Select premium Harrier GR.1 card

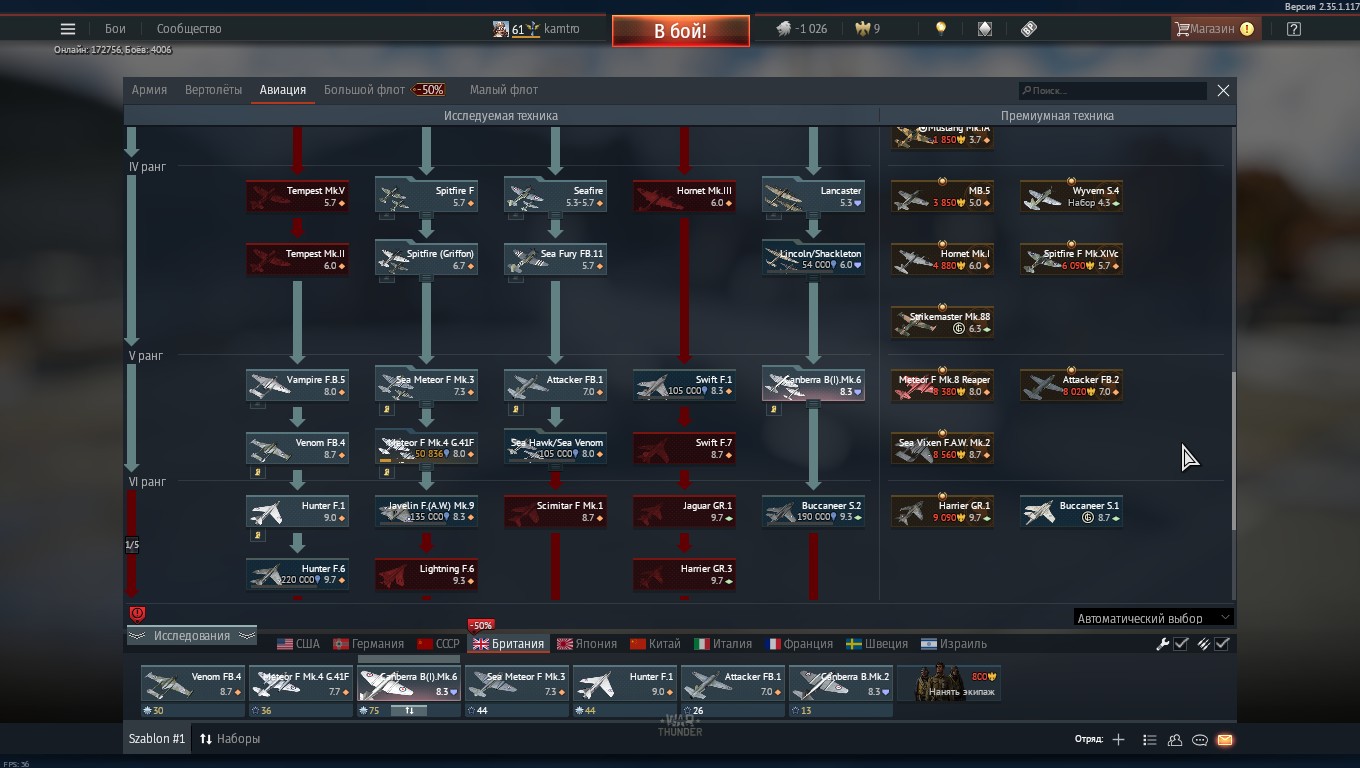click(x=942, y=511)
